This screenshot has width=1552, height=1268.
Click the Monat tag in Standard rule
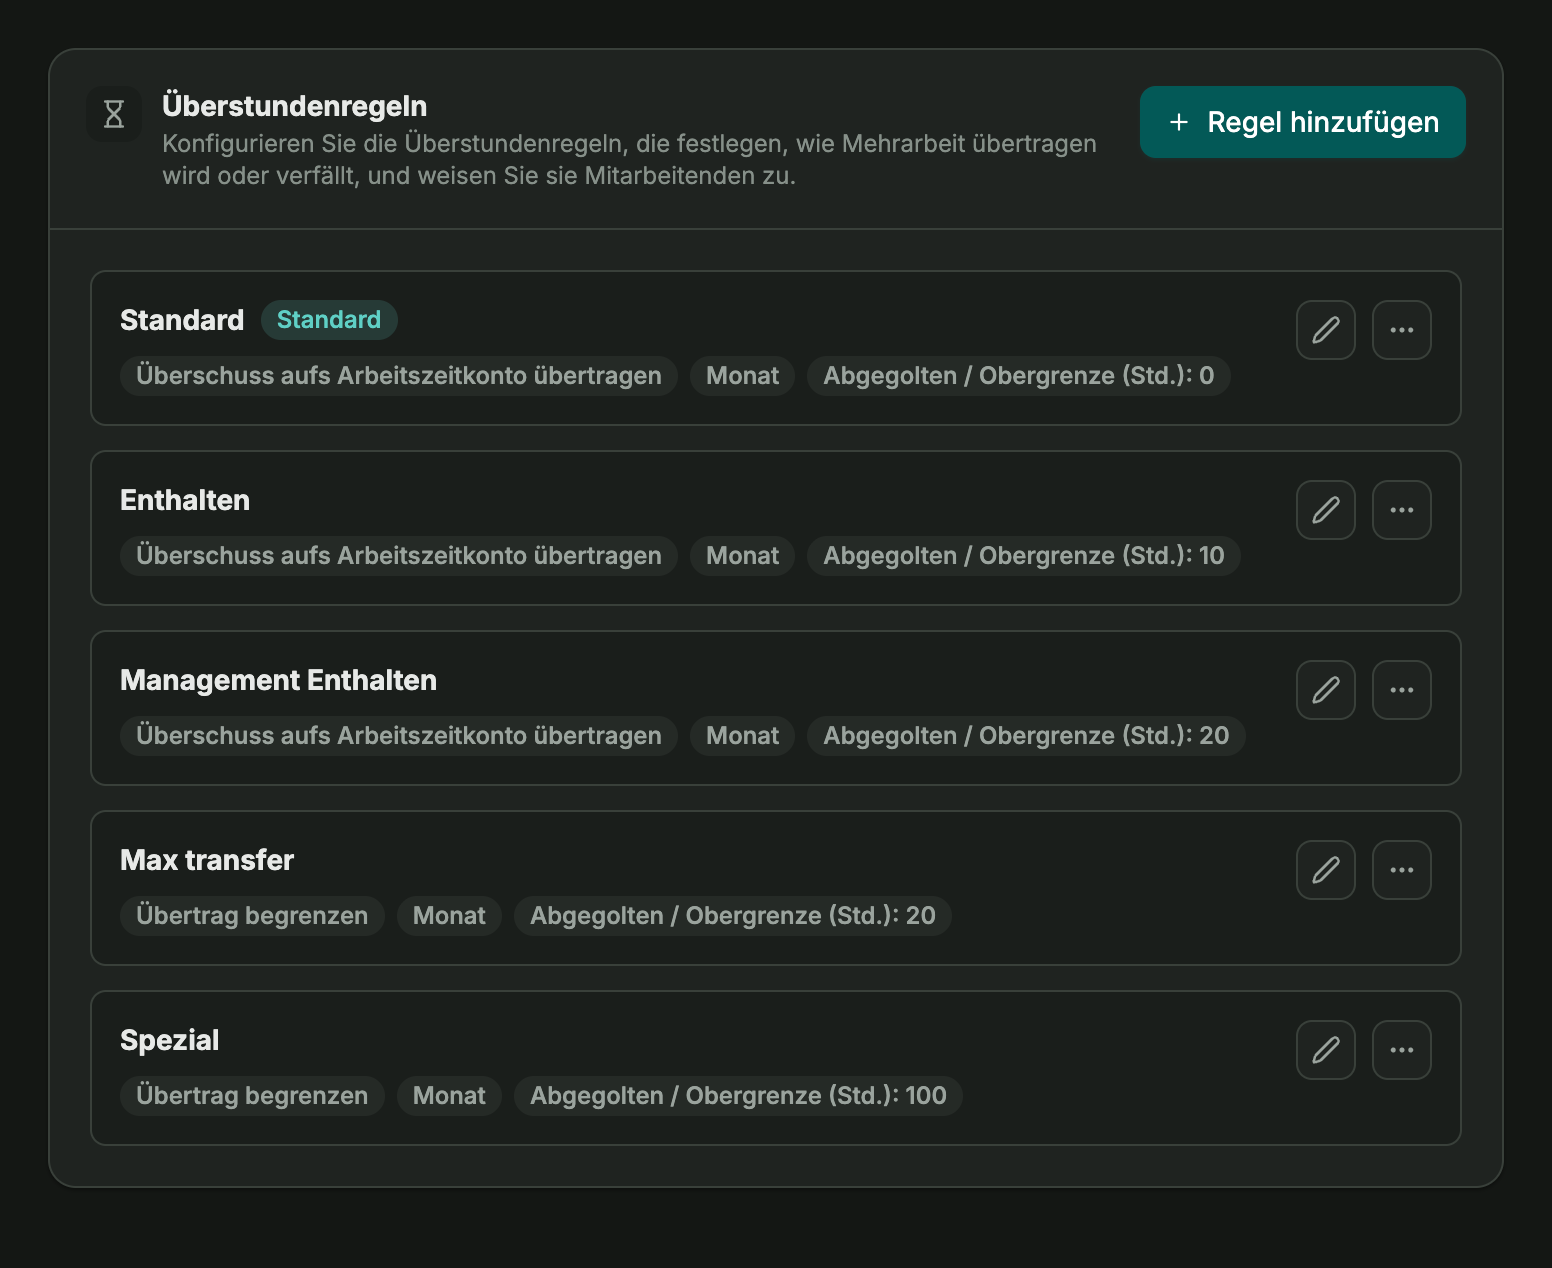click(x=742, y=376)
